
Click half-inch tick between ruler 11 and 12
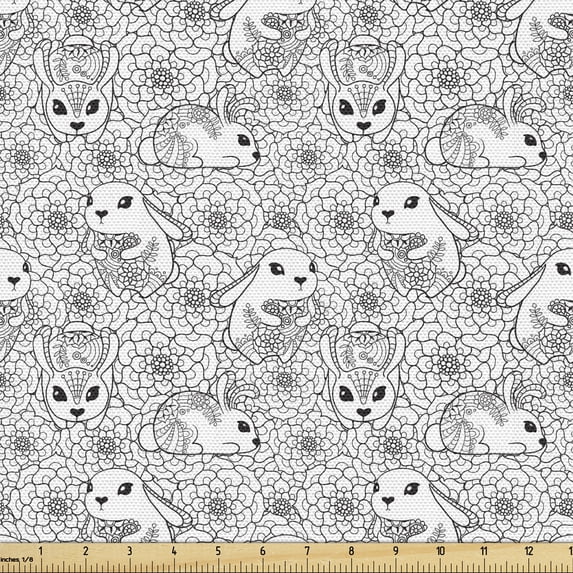(x=506, y=566)
